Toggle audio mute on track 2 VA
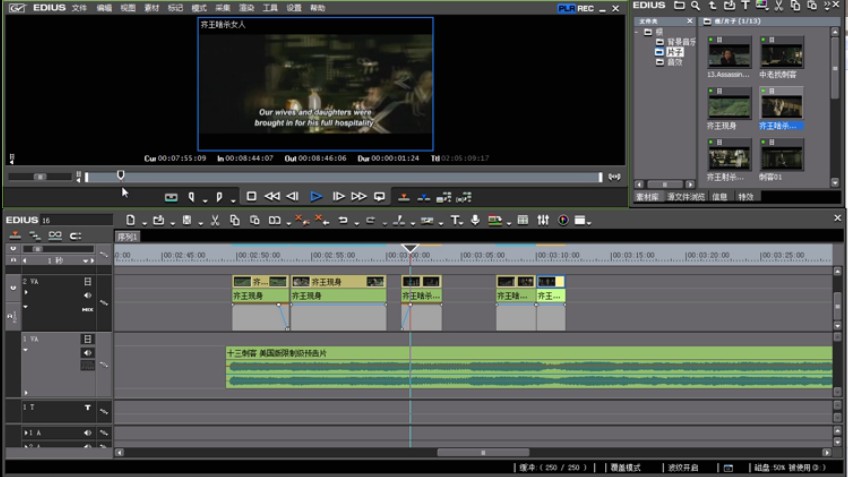This screenshot has height=477, width=848. 87,295
